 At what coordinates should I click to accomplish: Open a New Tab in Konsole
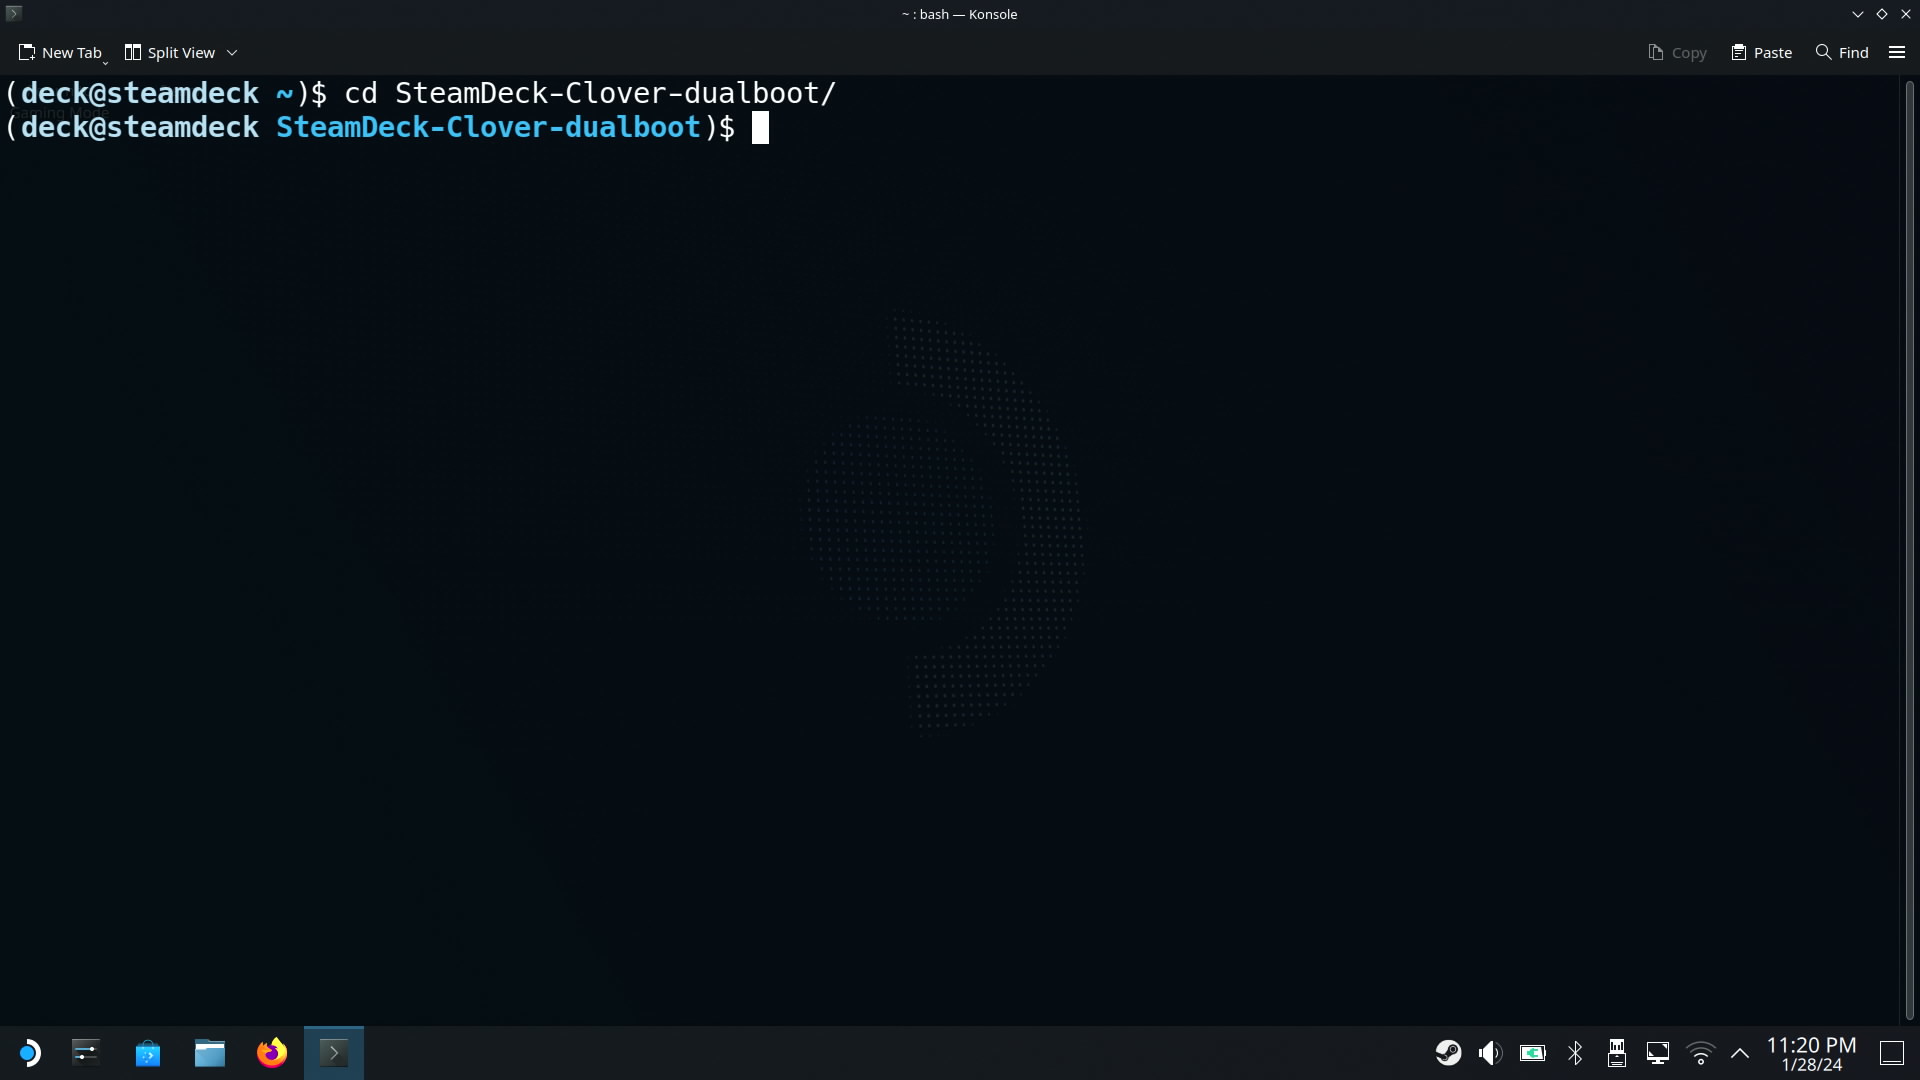click(x=60, y=52)
